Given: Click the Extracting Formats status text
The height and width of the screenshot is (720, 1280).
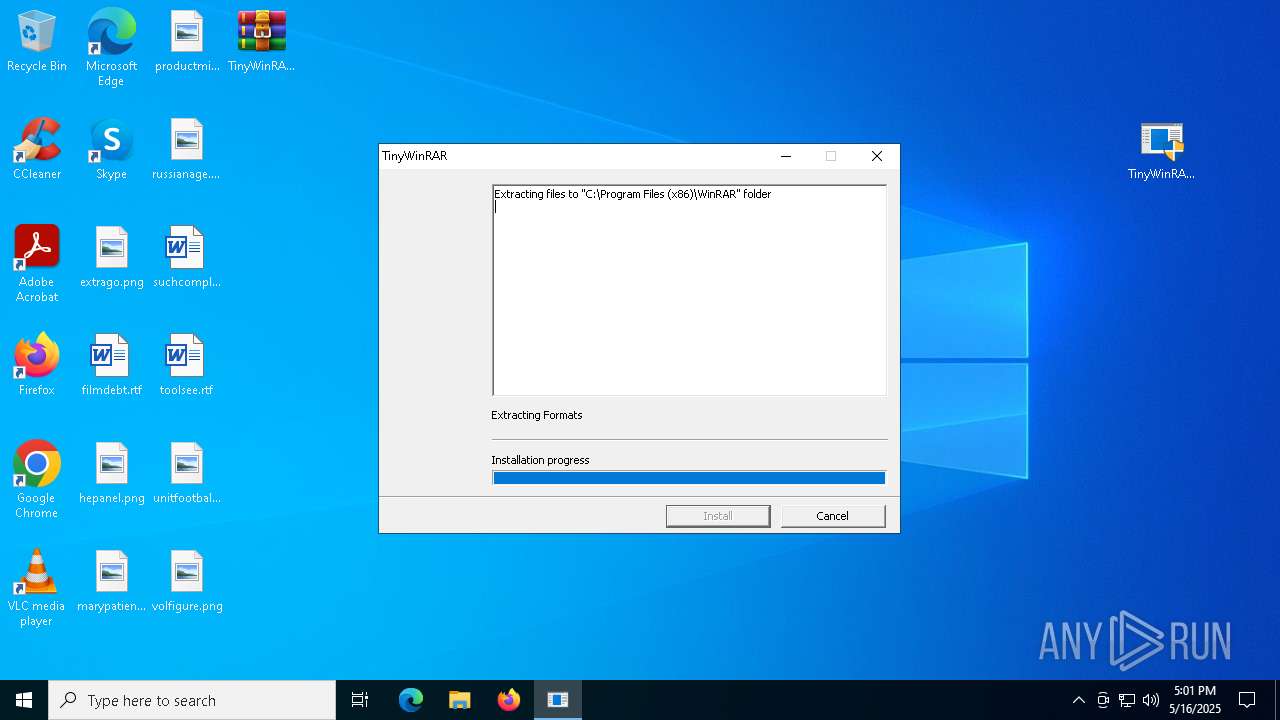Looking at the screenshot, I should coord(537,415).
